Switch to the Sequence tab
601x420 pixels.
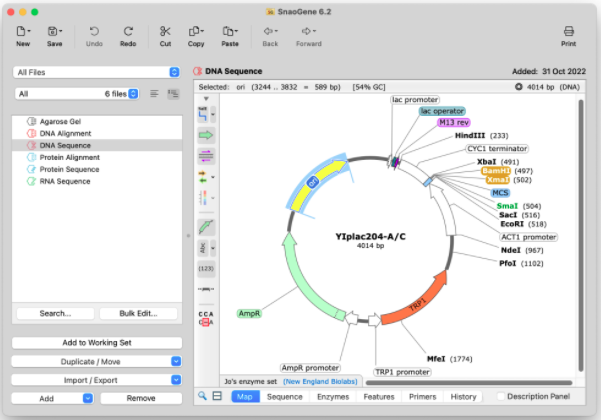[284, 397]
